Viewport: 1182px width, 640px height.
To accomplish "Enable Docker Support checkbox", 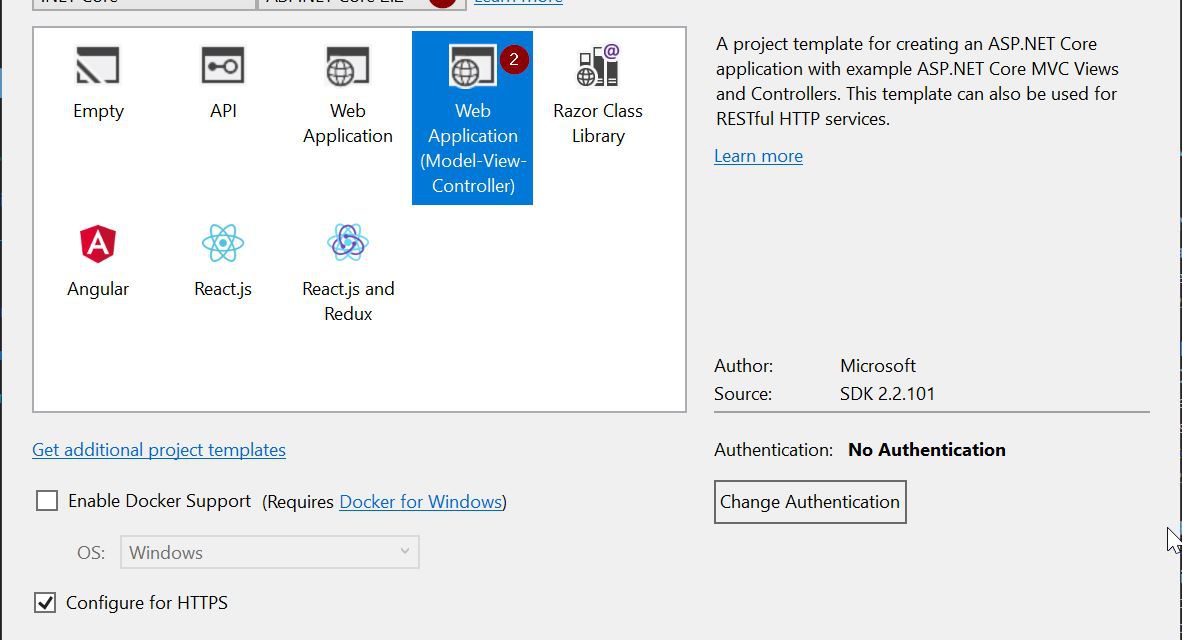I will point(47,501).
